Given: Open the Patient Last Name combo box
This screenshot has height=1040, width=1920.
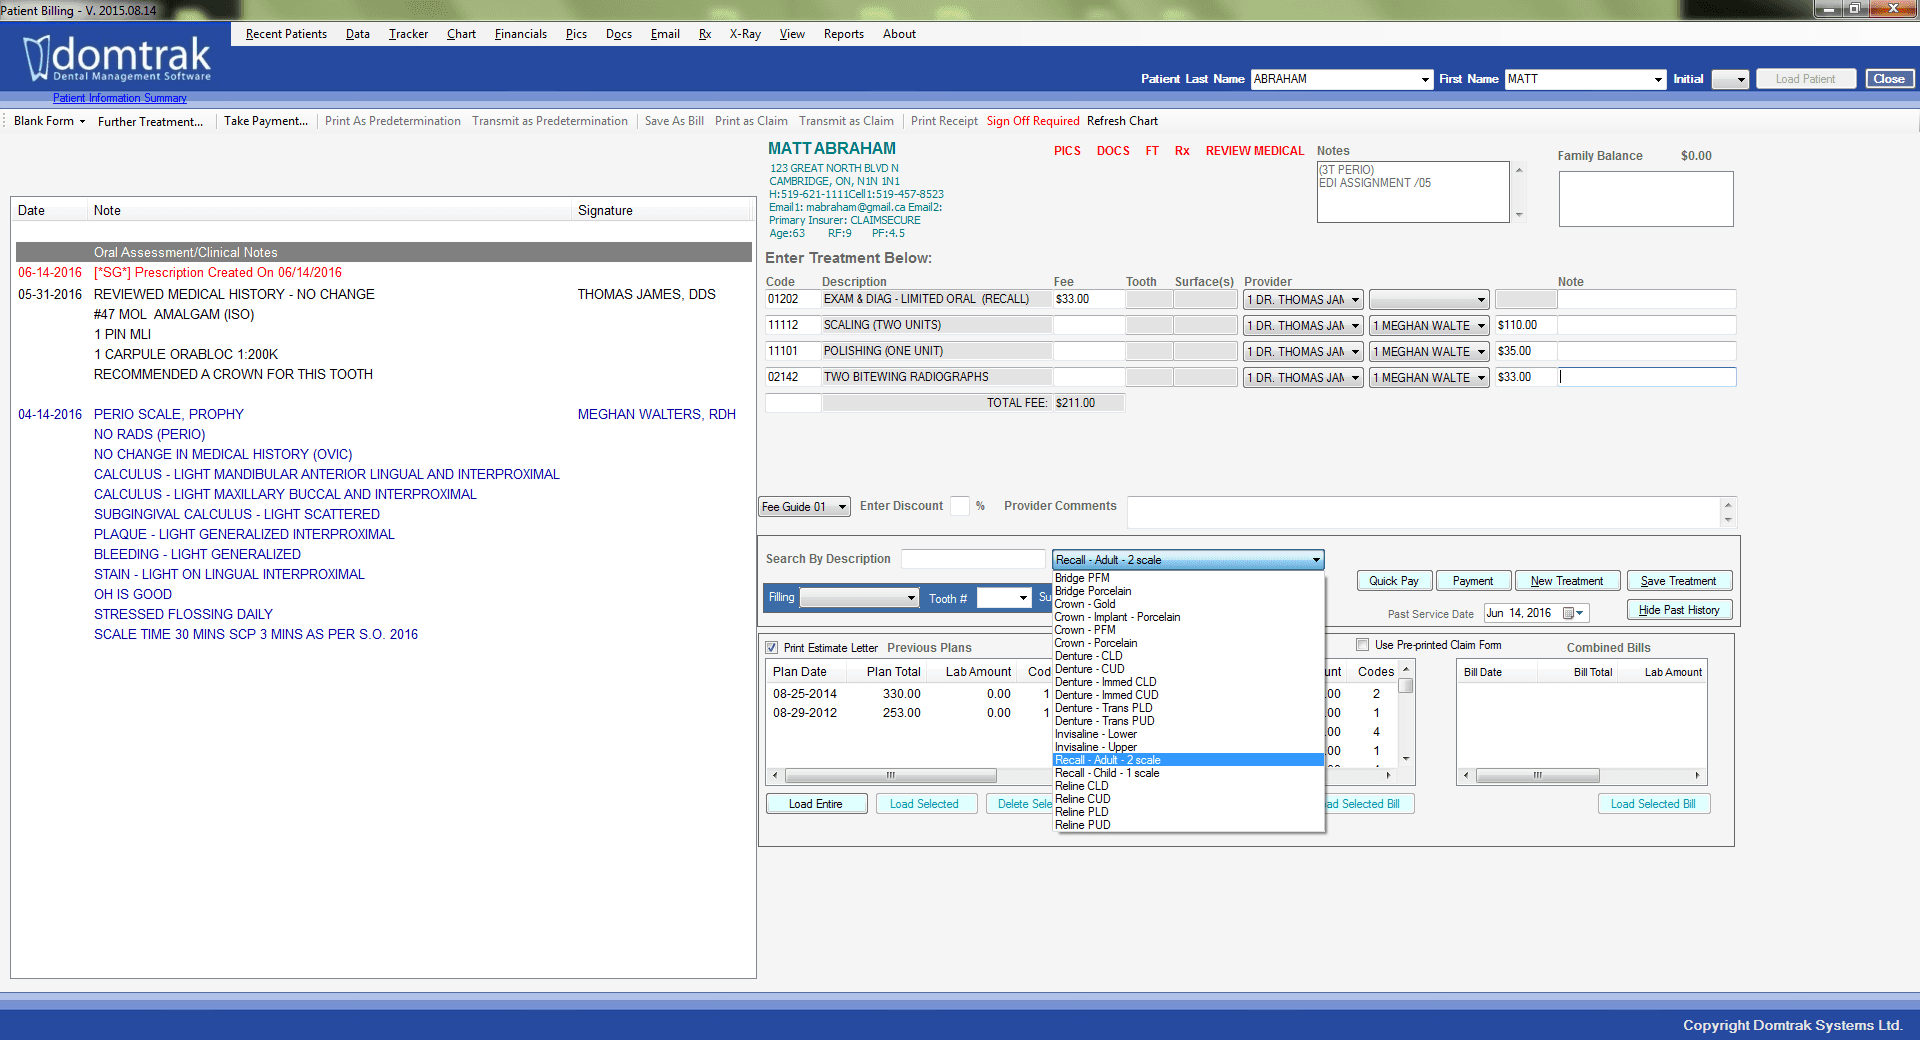Looking at the screenshot, I should (1425, 80).
